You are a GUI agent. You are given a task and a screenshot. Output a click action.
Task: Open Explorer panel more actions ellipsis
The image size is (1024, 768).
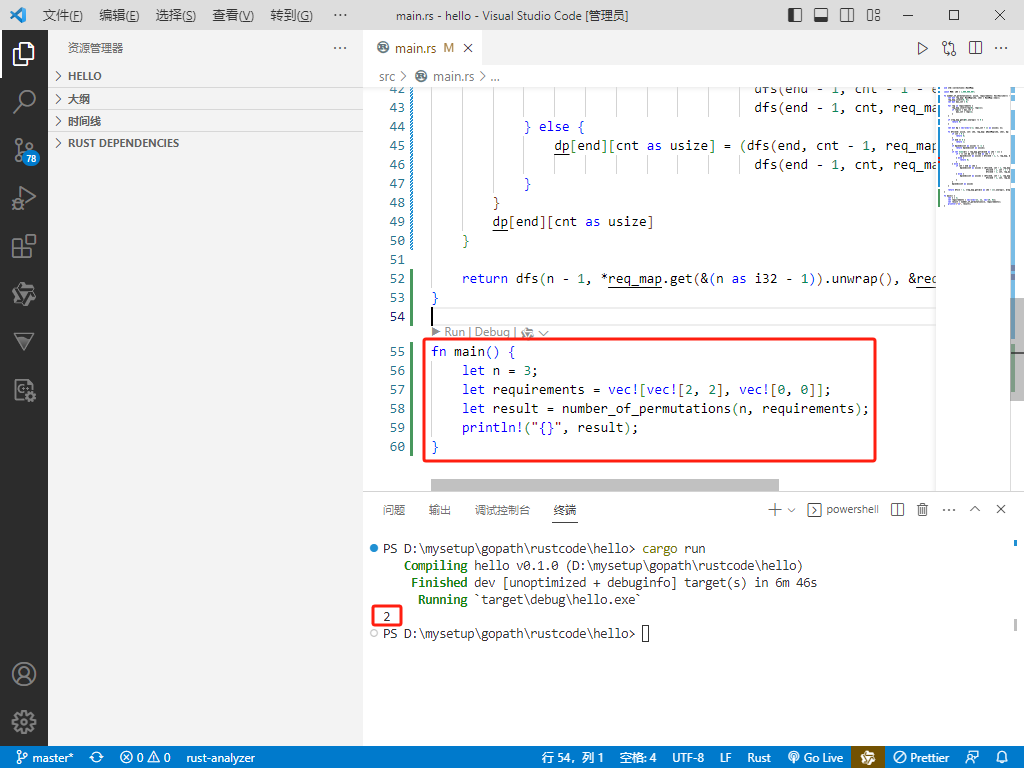click(340, 48)
